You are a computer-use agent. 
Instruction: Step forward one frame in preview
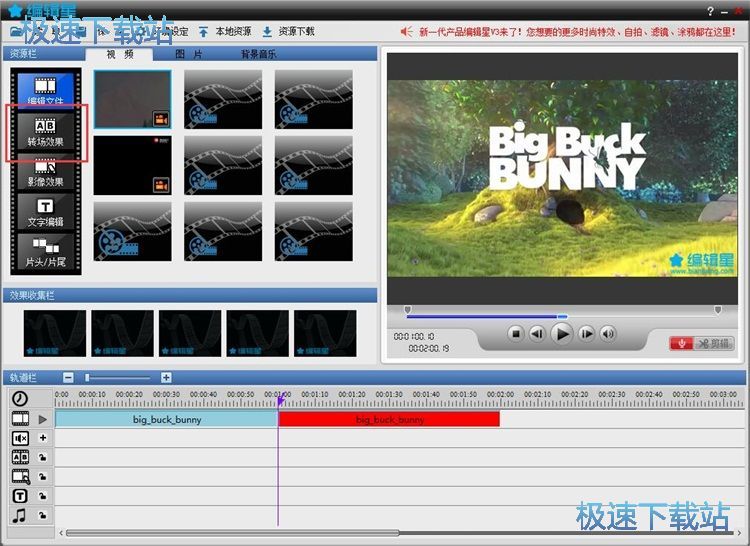tap(586, 334)
